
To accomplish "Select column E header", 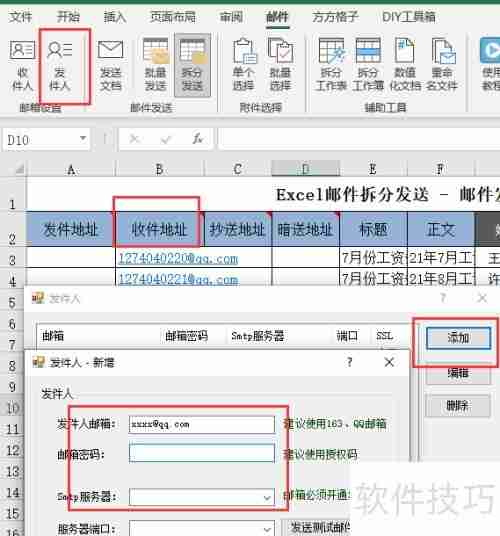I will (x=373, y=170).
